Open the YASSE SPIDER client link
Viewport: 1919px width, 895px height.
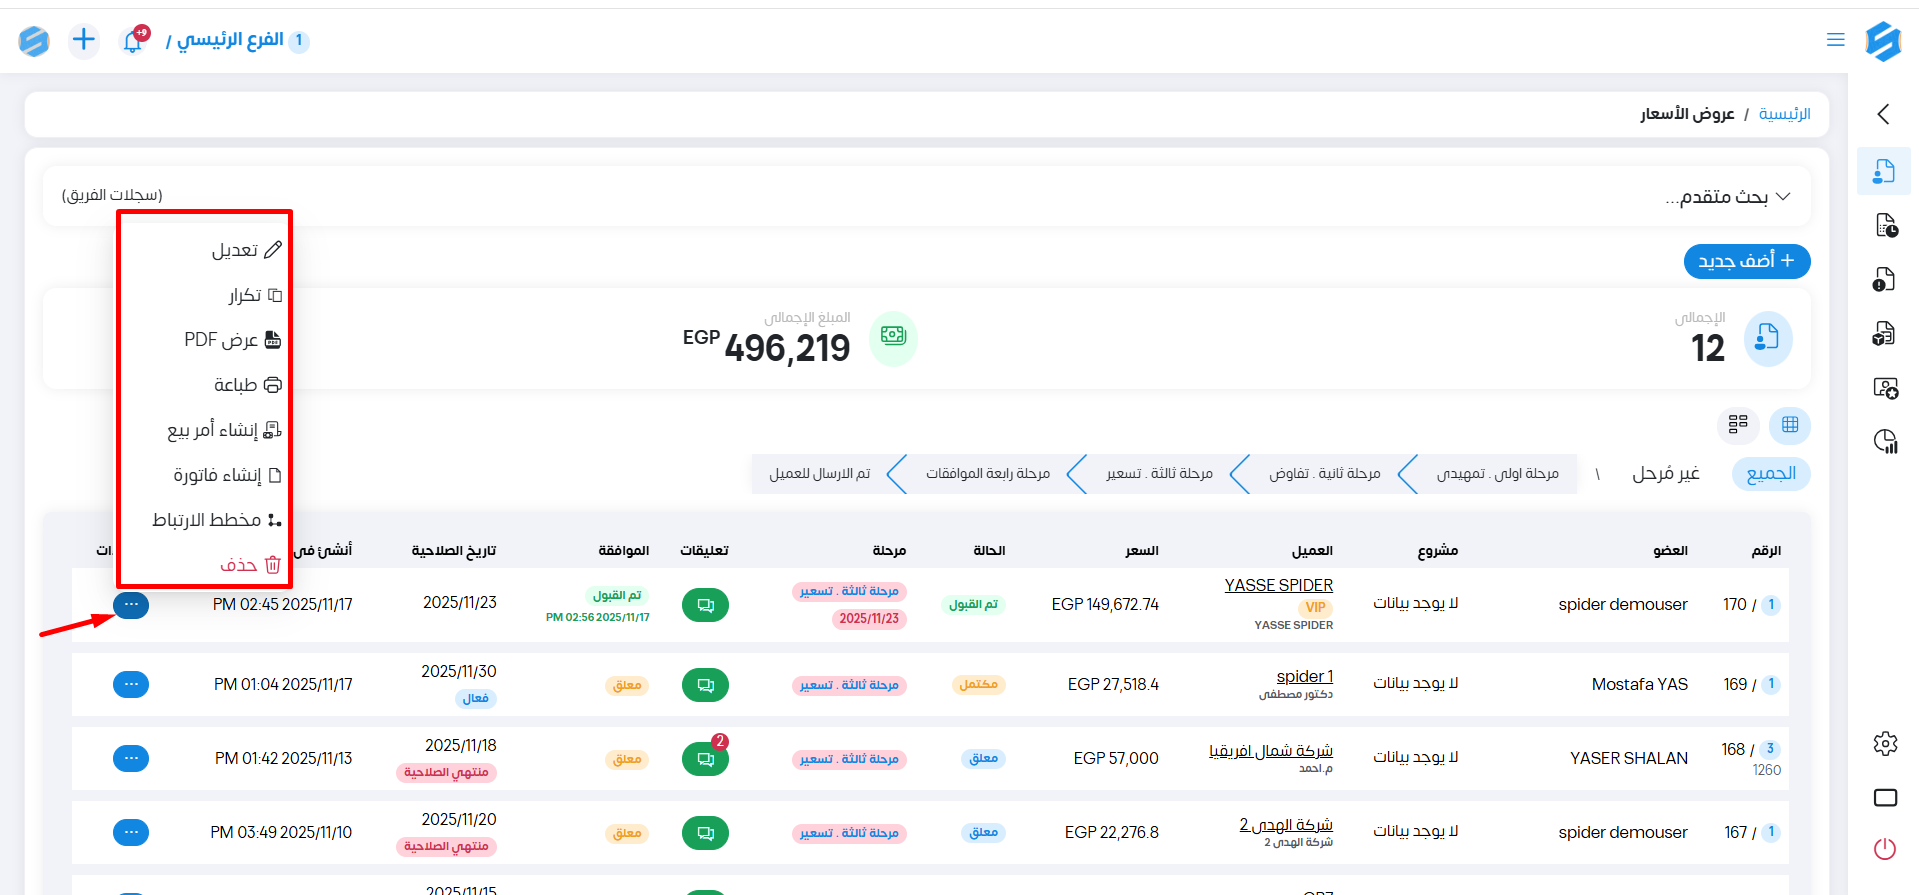pyautogui.click(x=1278, y=585)
